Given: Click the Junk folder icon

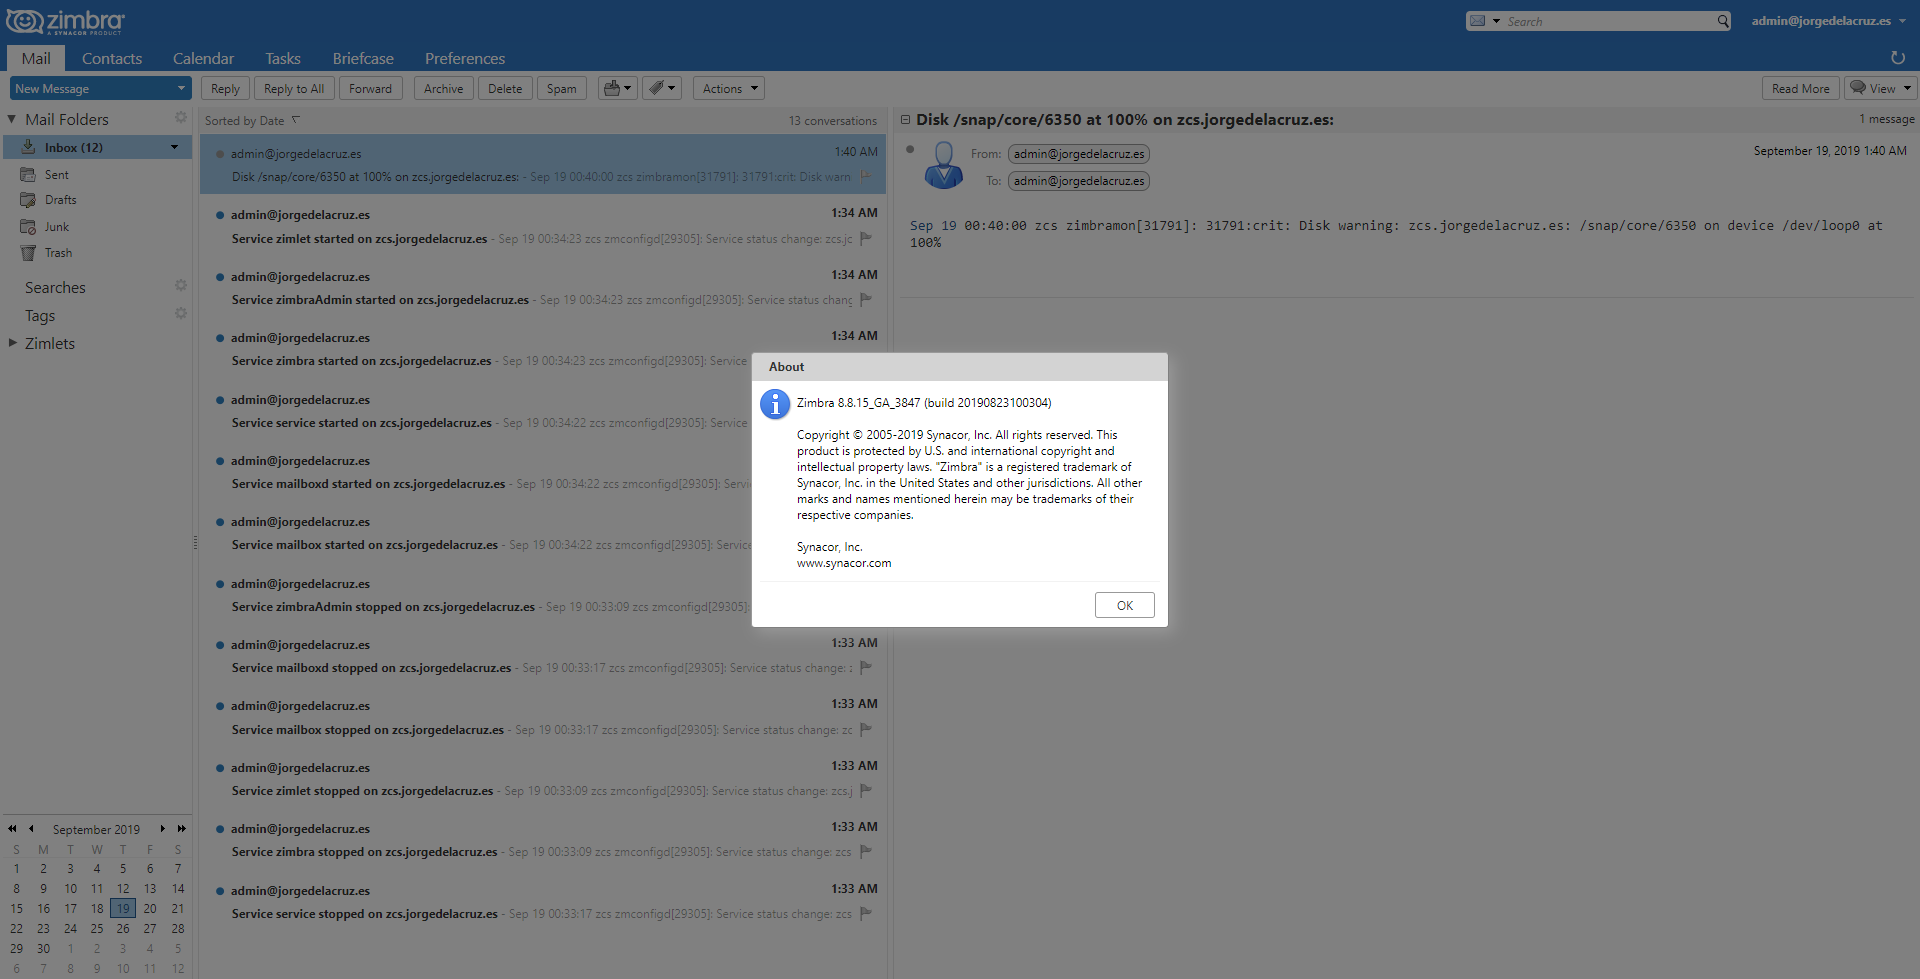Looking at the screenshot, I should click(x=28, y=227).
